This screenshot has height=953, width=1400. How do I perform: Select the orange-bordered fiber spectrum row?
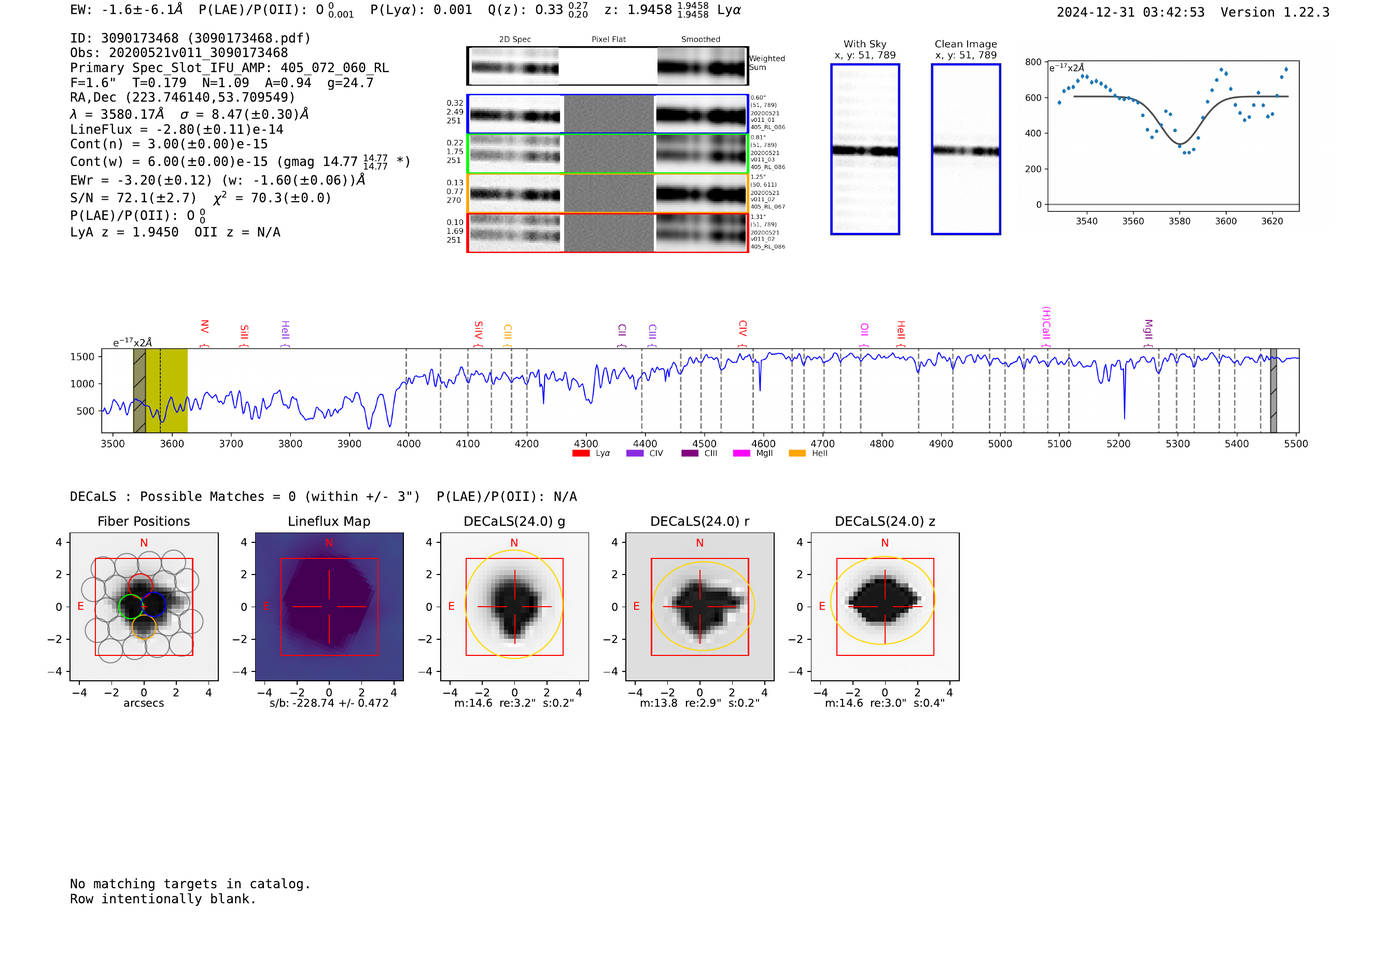click(607, 193)
